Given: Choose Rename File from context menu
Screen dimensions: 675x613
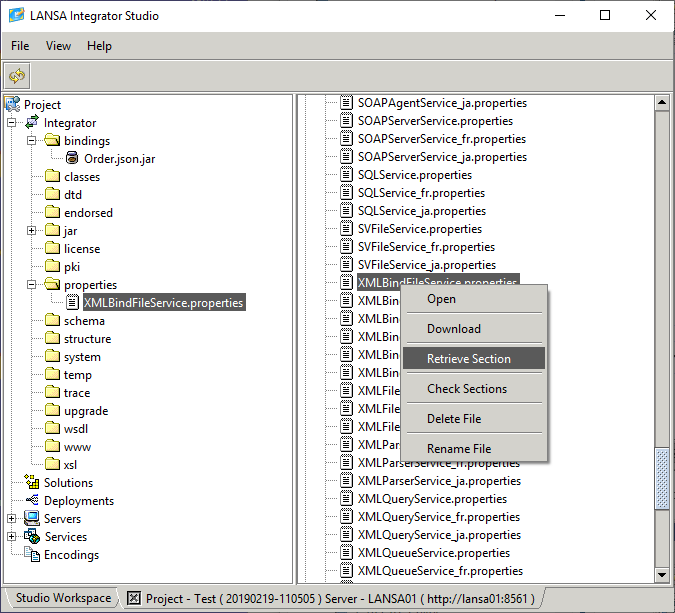Looking at the screenshot, I should pyautogui.click(x=474, y=449).
